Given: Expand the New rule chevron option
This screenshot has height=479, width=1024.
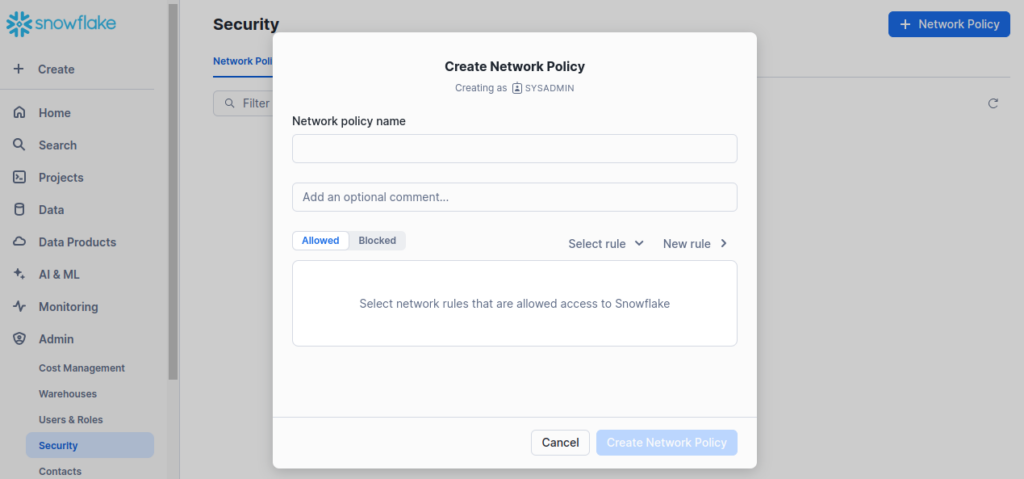Looking at the screenshot, I should 695,243.
